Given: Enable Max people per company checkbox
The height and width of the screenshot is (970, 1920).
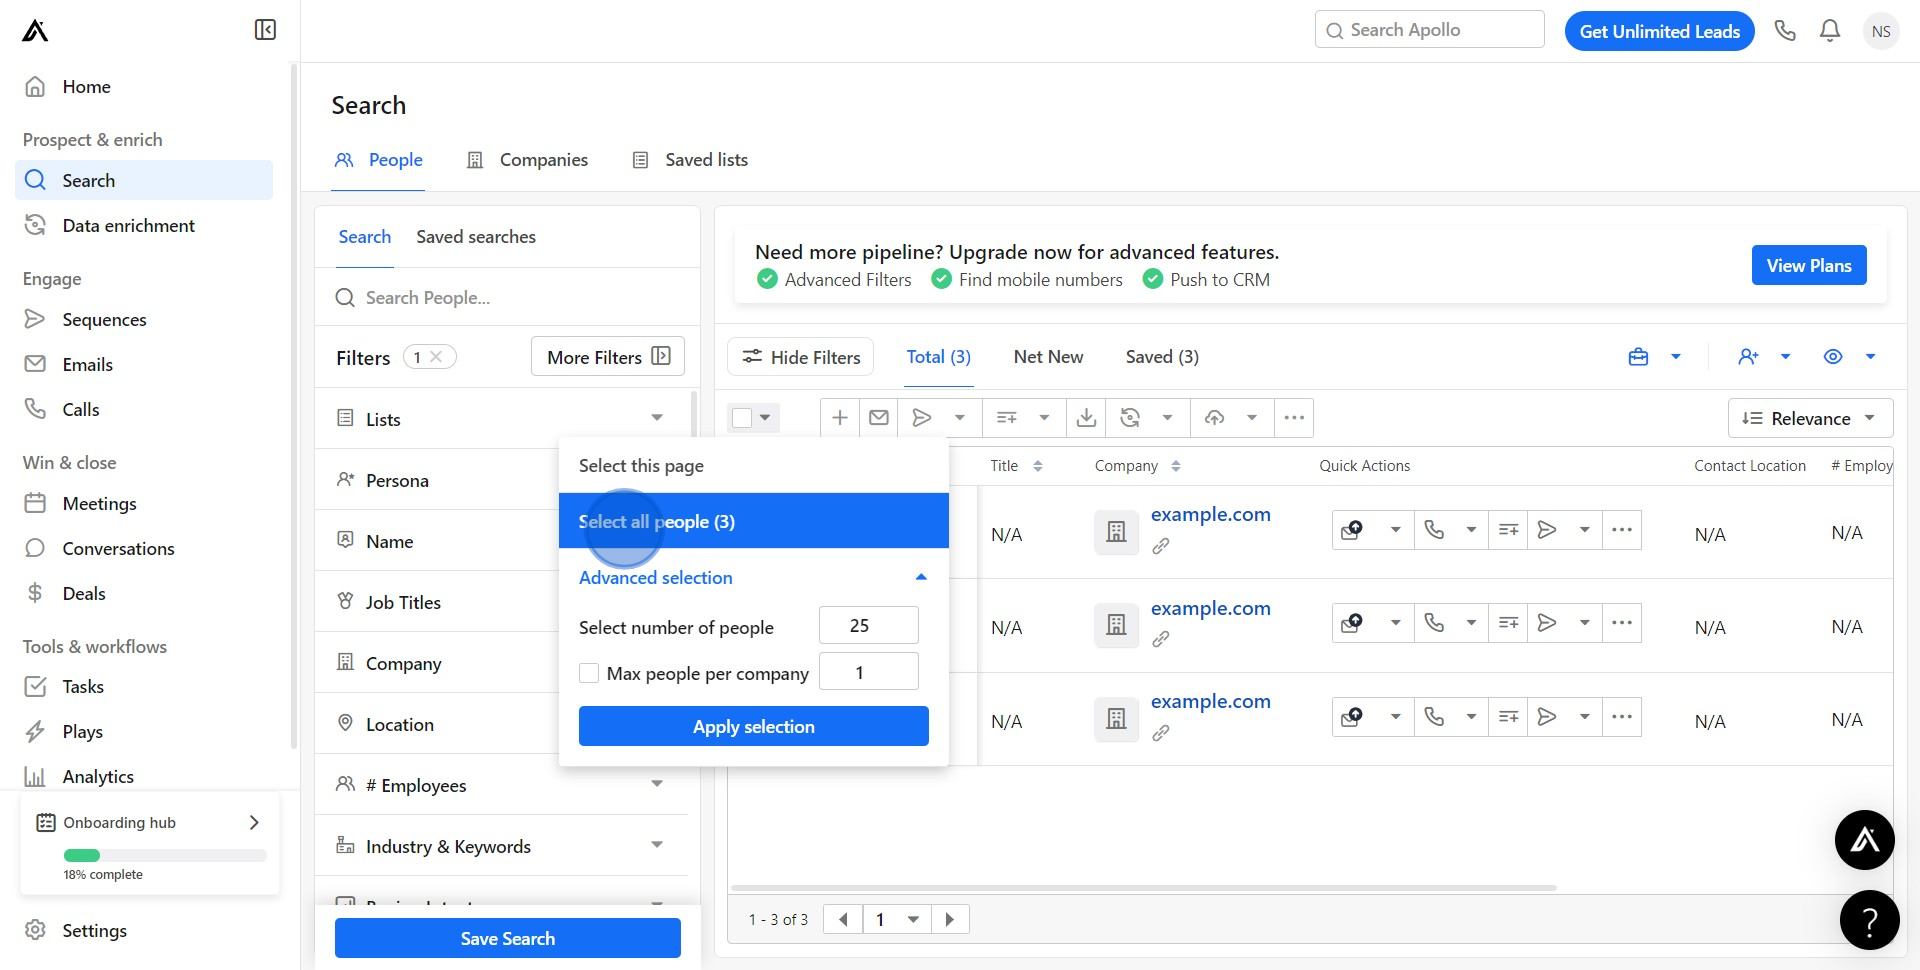Looking at the screenshot, I should point(589,673).
